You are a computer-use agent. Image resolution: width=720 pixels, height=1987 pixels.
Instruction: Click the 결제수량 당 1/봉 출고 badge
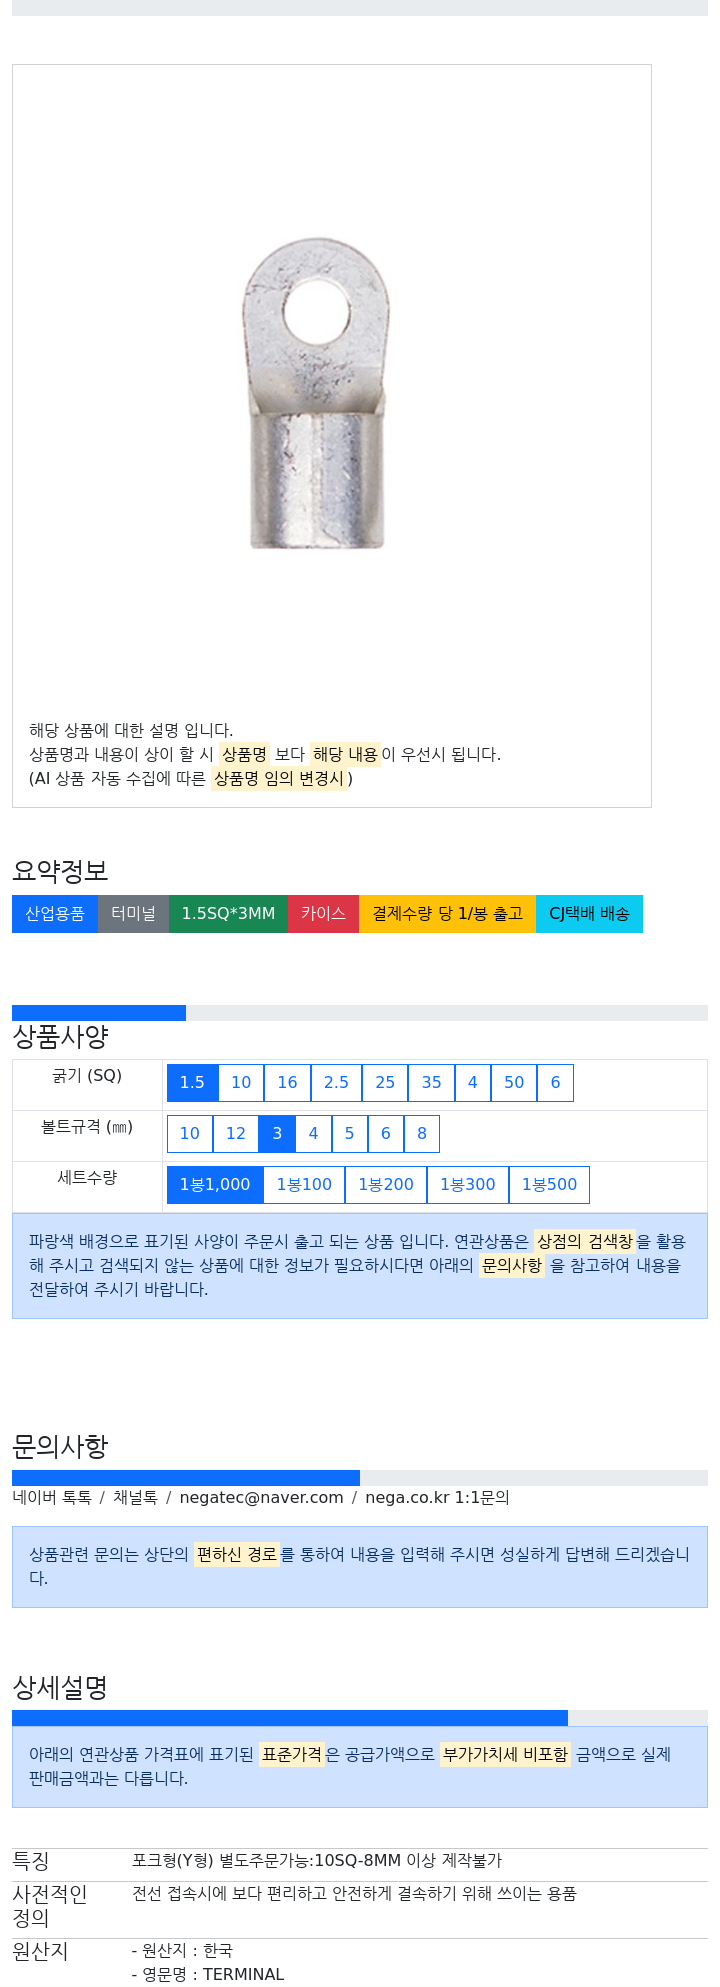tap(447, 914)
